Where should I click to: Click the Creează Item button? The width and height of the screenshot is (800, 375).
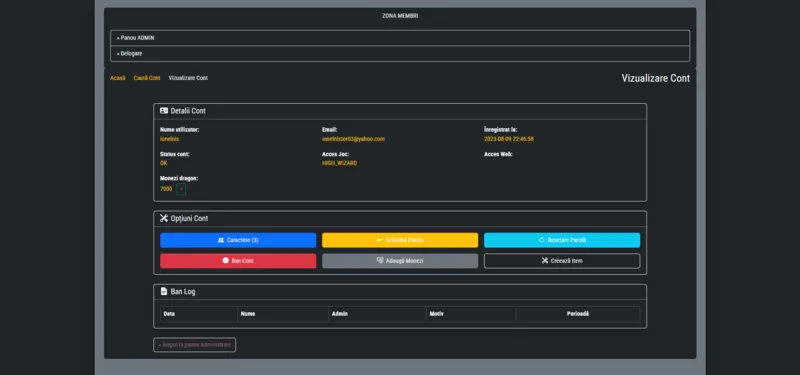pos(562,261)
